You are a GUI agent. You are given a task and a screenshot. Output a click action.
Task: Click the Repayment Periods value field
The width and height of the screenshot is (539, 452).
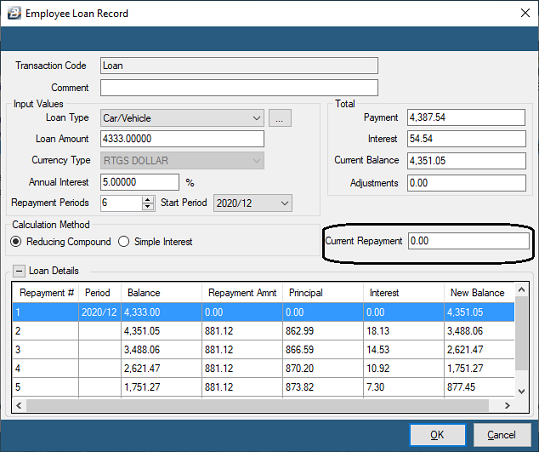[121, 203]
